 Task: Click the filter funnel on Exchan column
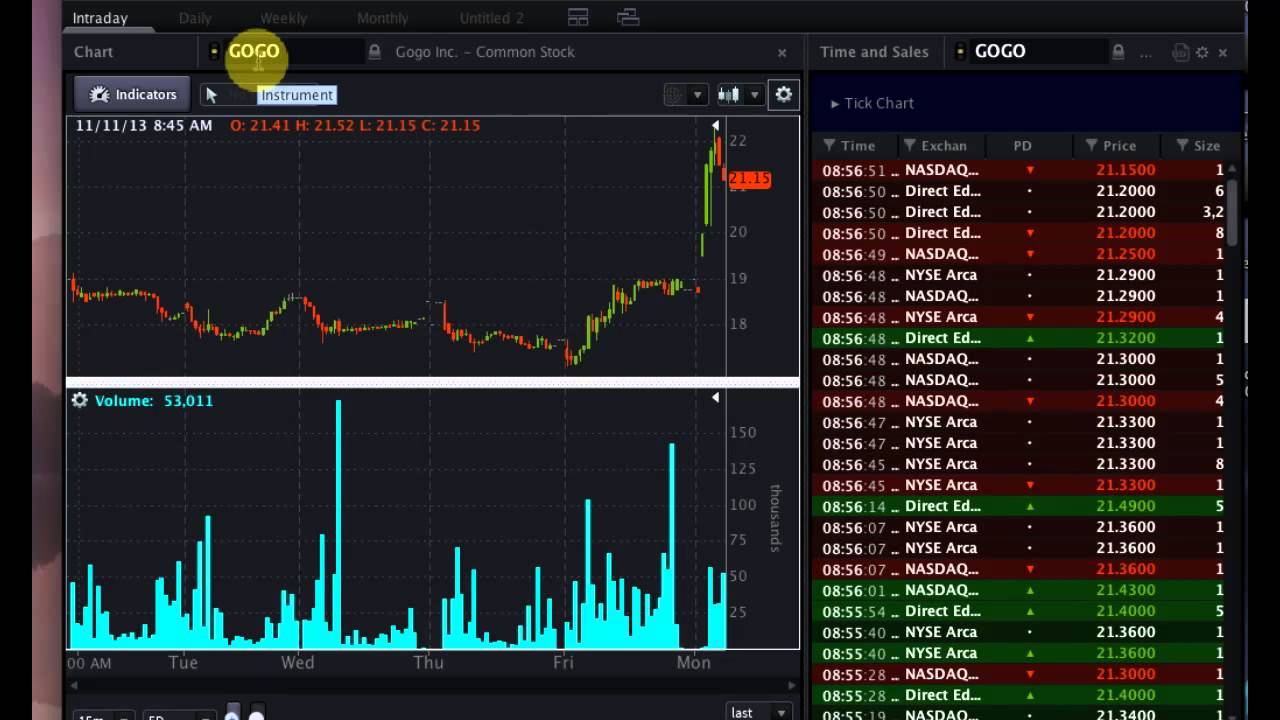[910, 146]
